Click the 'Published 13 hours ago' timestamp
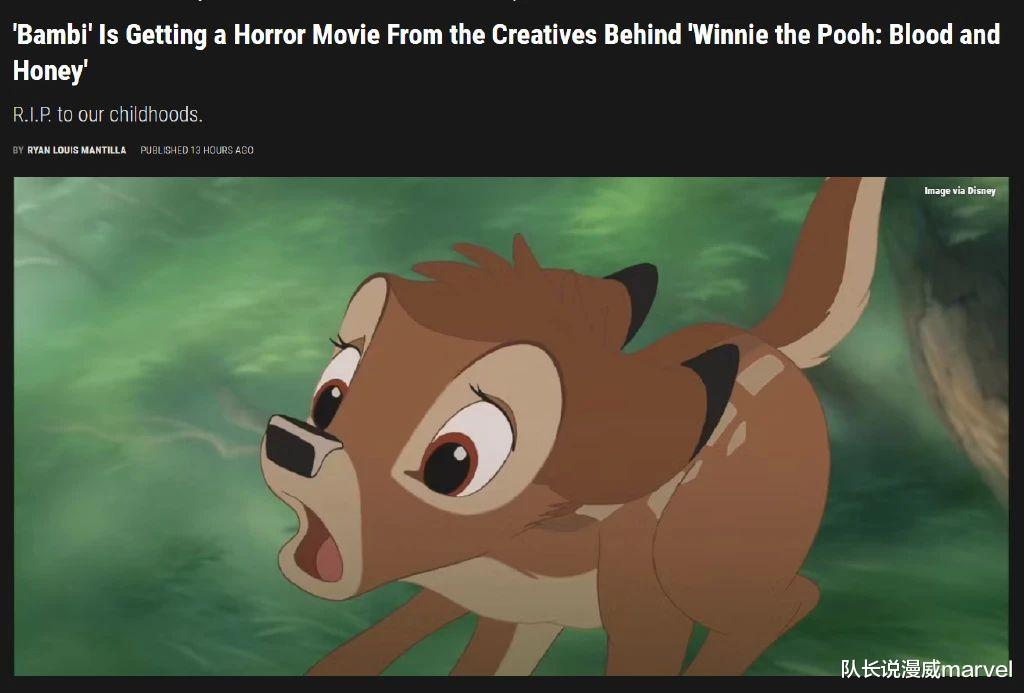The height and width of the screenshot is (693, 1024). point(197,150)
